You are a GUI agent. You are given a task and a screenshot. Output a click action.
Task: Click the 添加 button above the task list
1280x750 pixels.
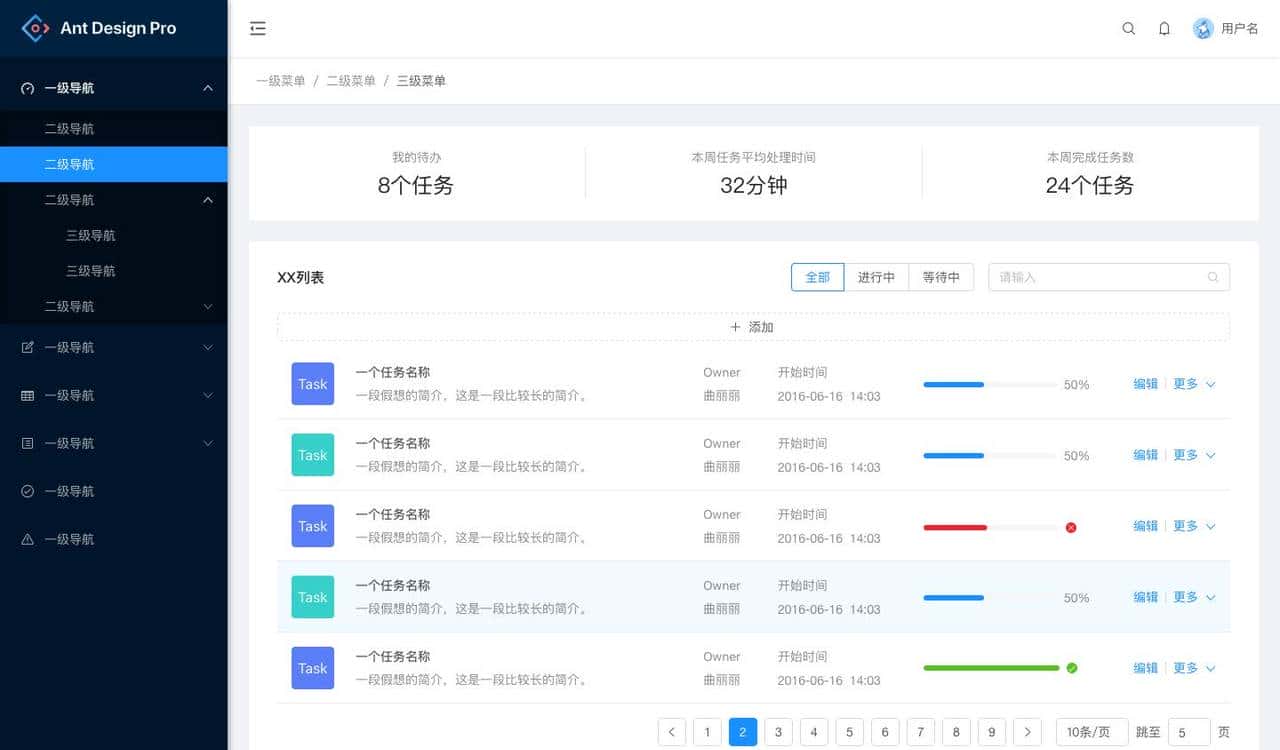(751, 326)
